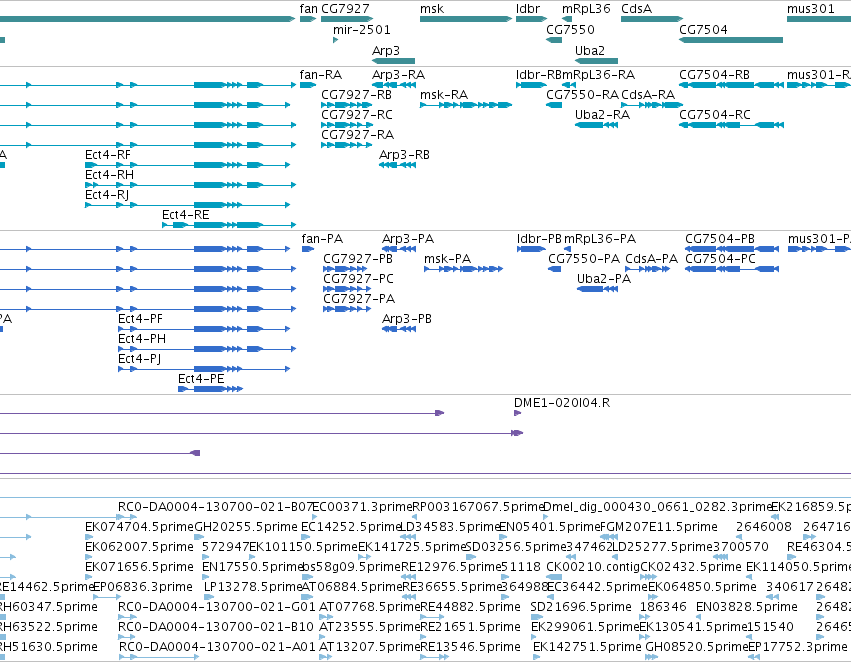This screenshot has height=662, width=851.
Task: Select EST RC0-DA0004-130700-021-B07
Action: point(216,507)
